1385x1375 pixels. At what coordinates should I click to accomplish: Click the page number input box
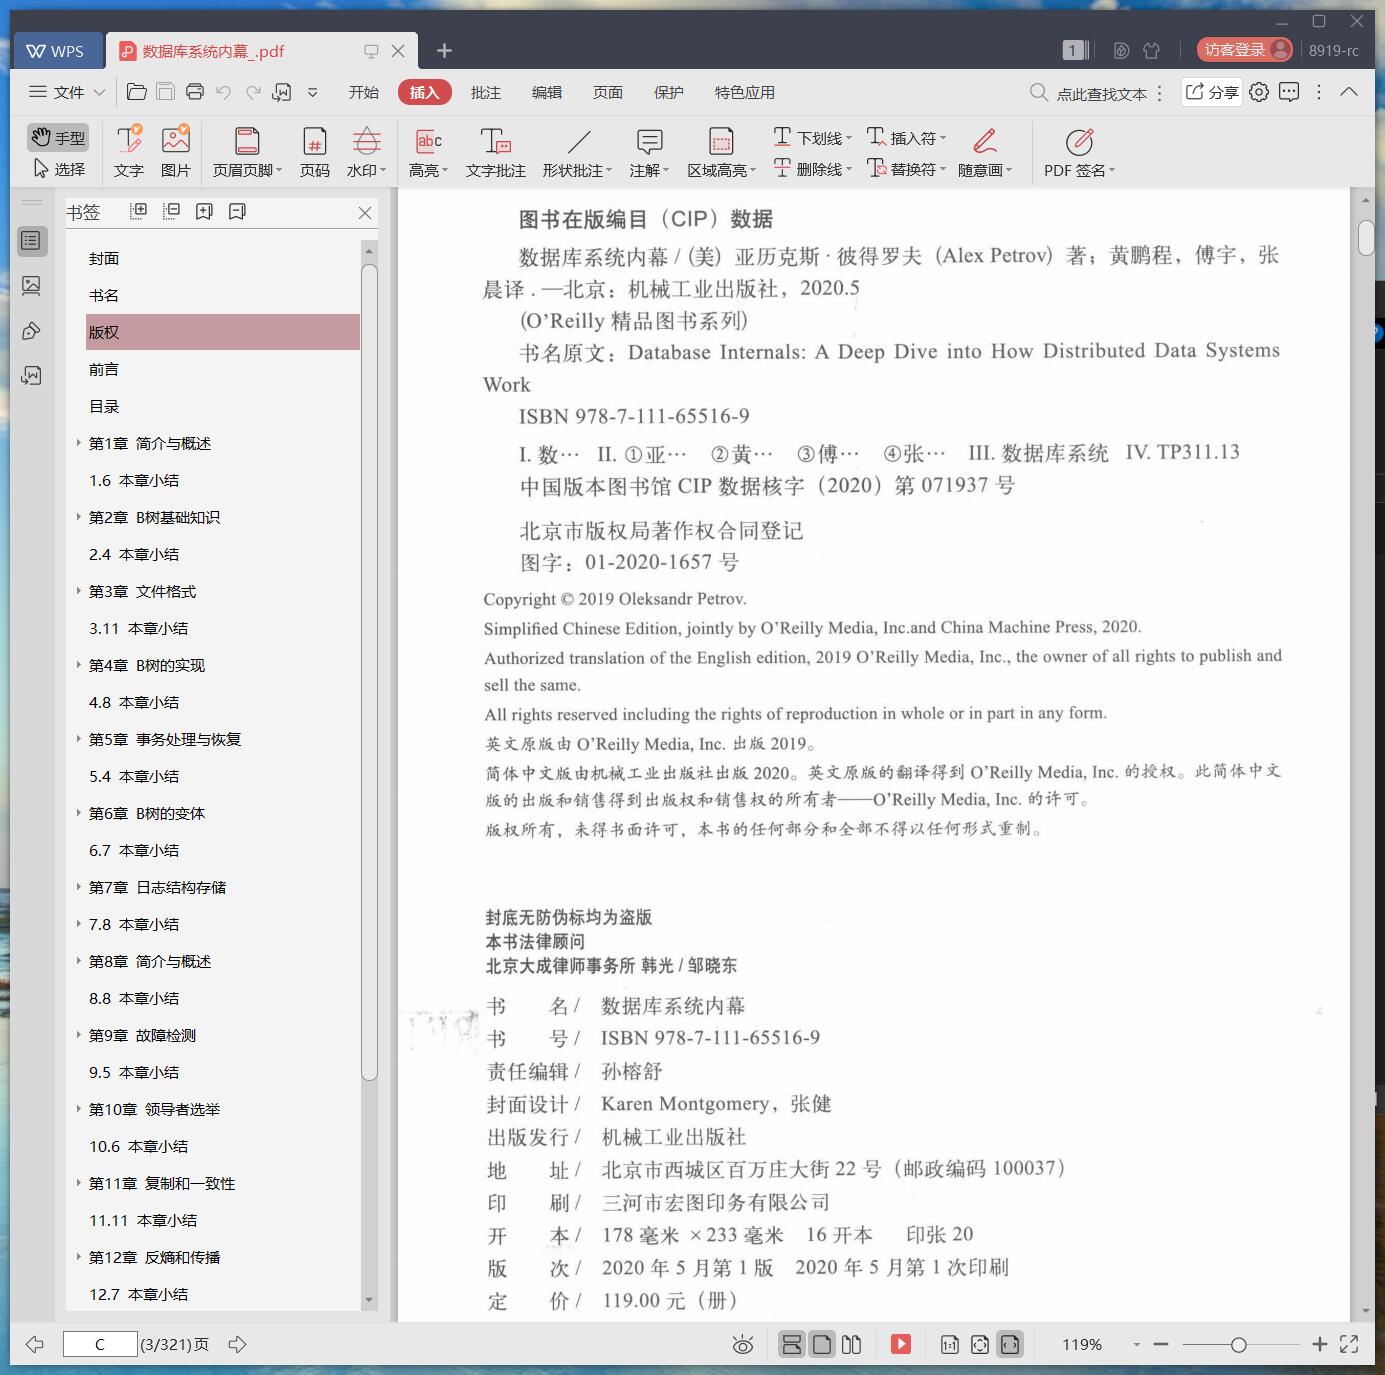pos(100,1344)
